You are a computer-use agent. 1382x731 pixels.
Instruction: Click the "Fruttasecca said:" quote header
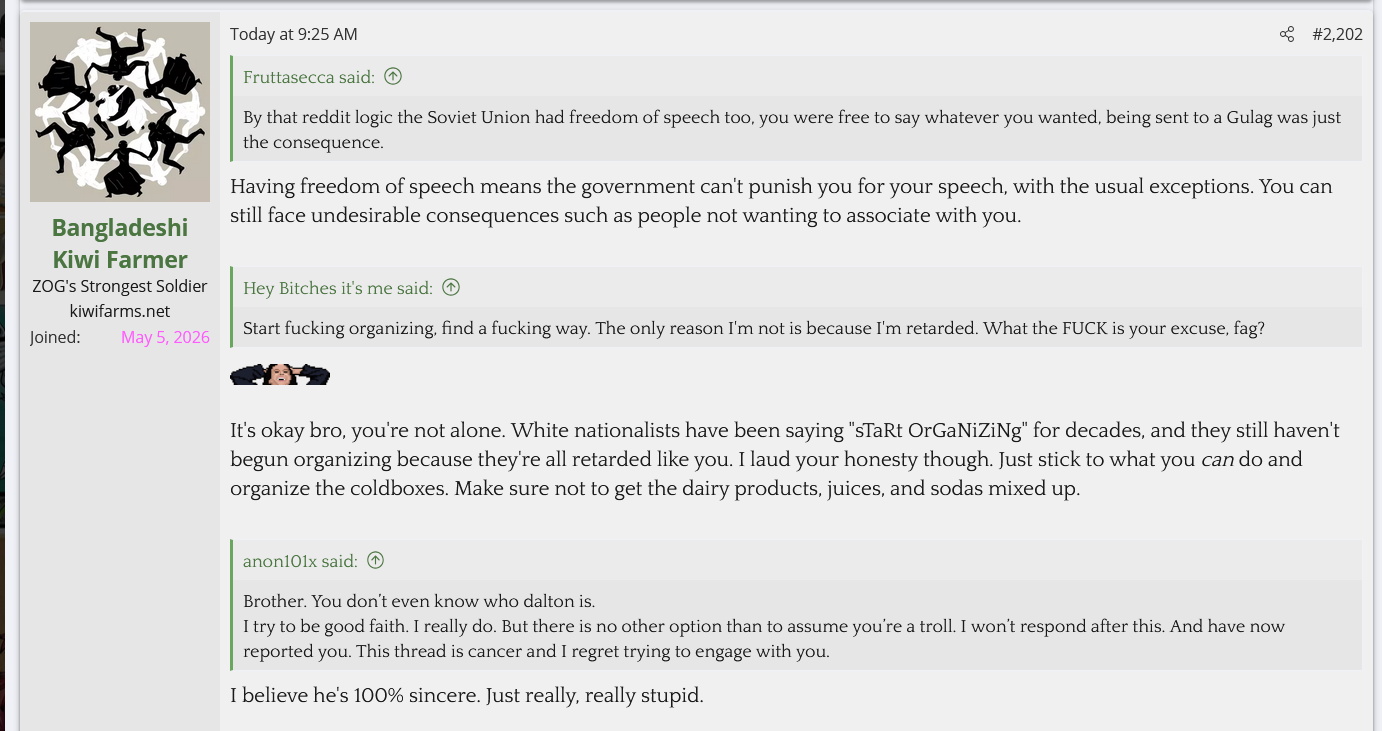309,76
